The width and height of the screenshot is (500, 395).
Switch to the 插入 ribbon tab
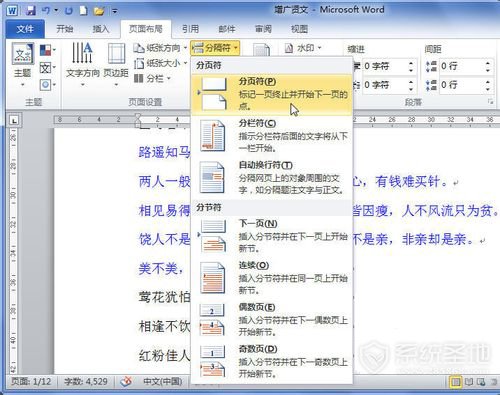pyautogui.click(x=101, y=29)
